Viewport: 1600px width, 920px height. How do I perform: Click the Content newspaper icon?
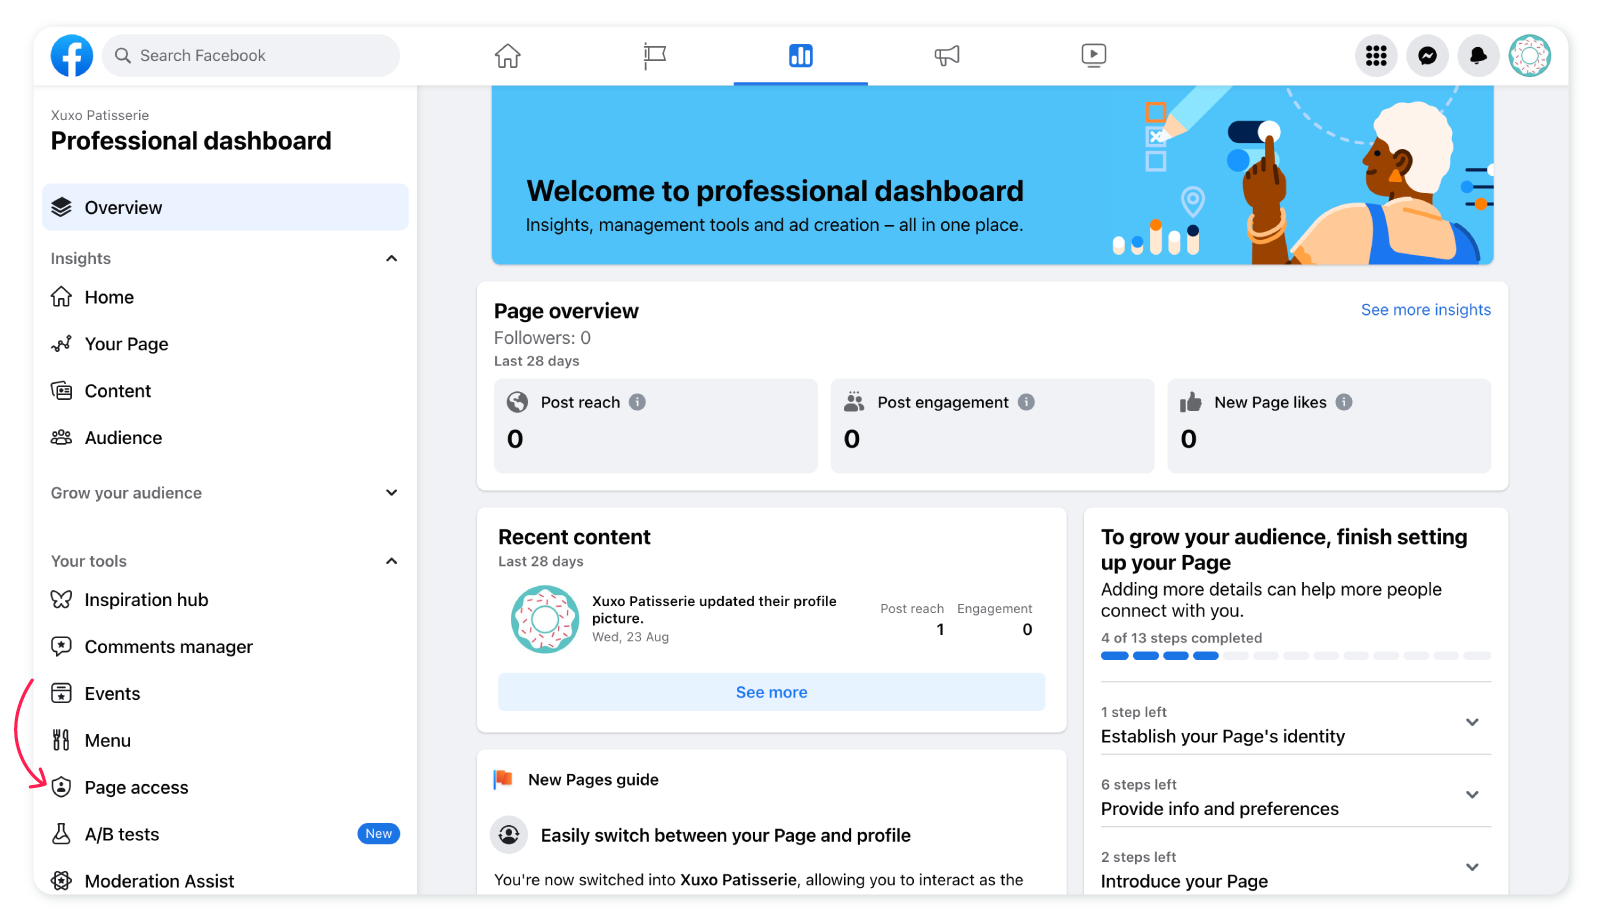[x=62, y=391]
